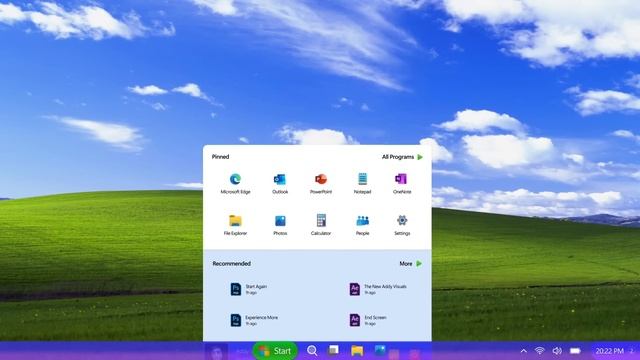The height and width of the screenshot is (360, 640).
Task: Open the clock showing 20:22 PM
Action: [609, 351]
